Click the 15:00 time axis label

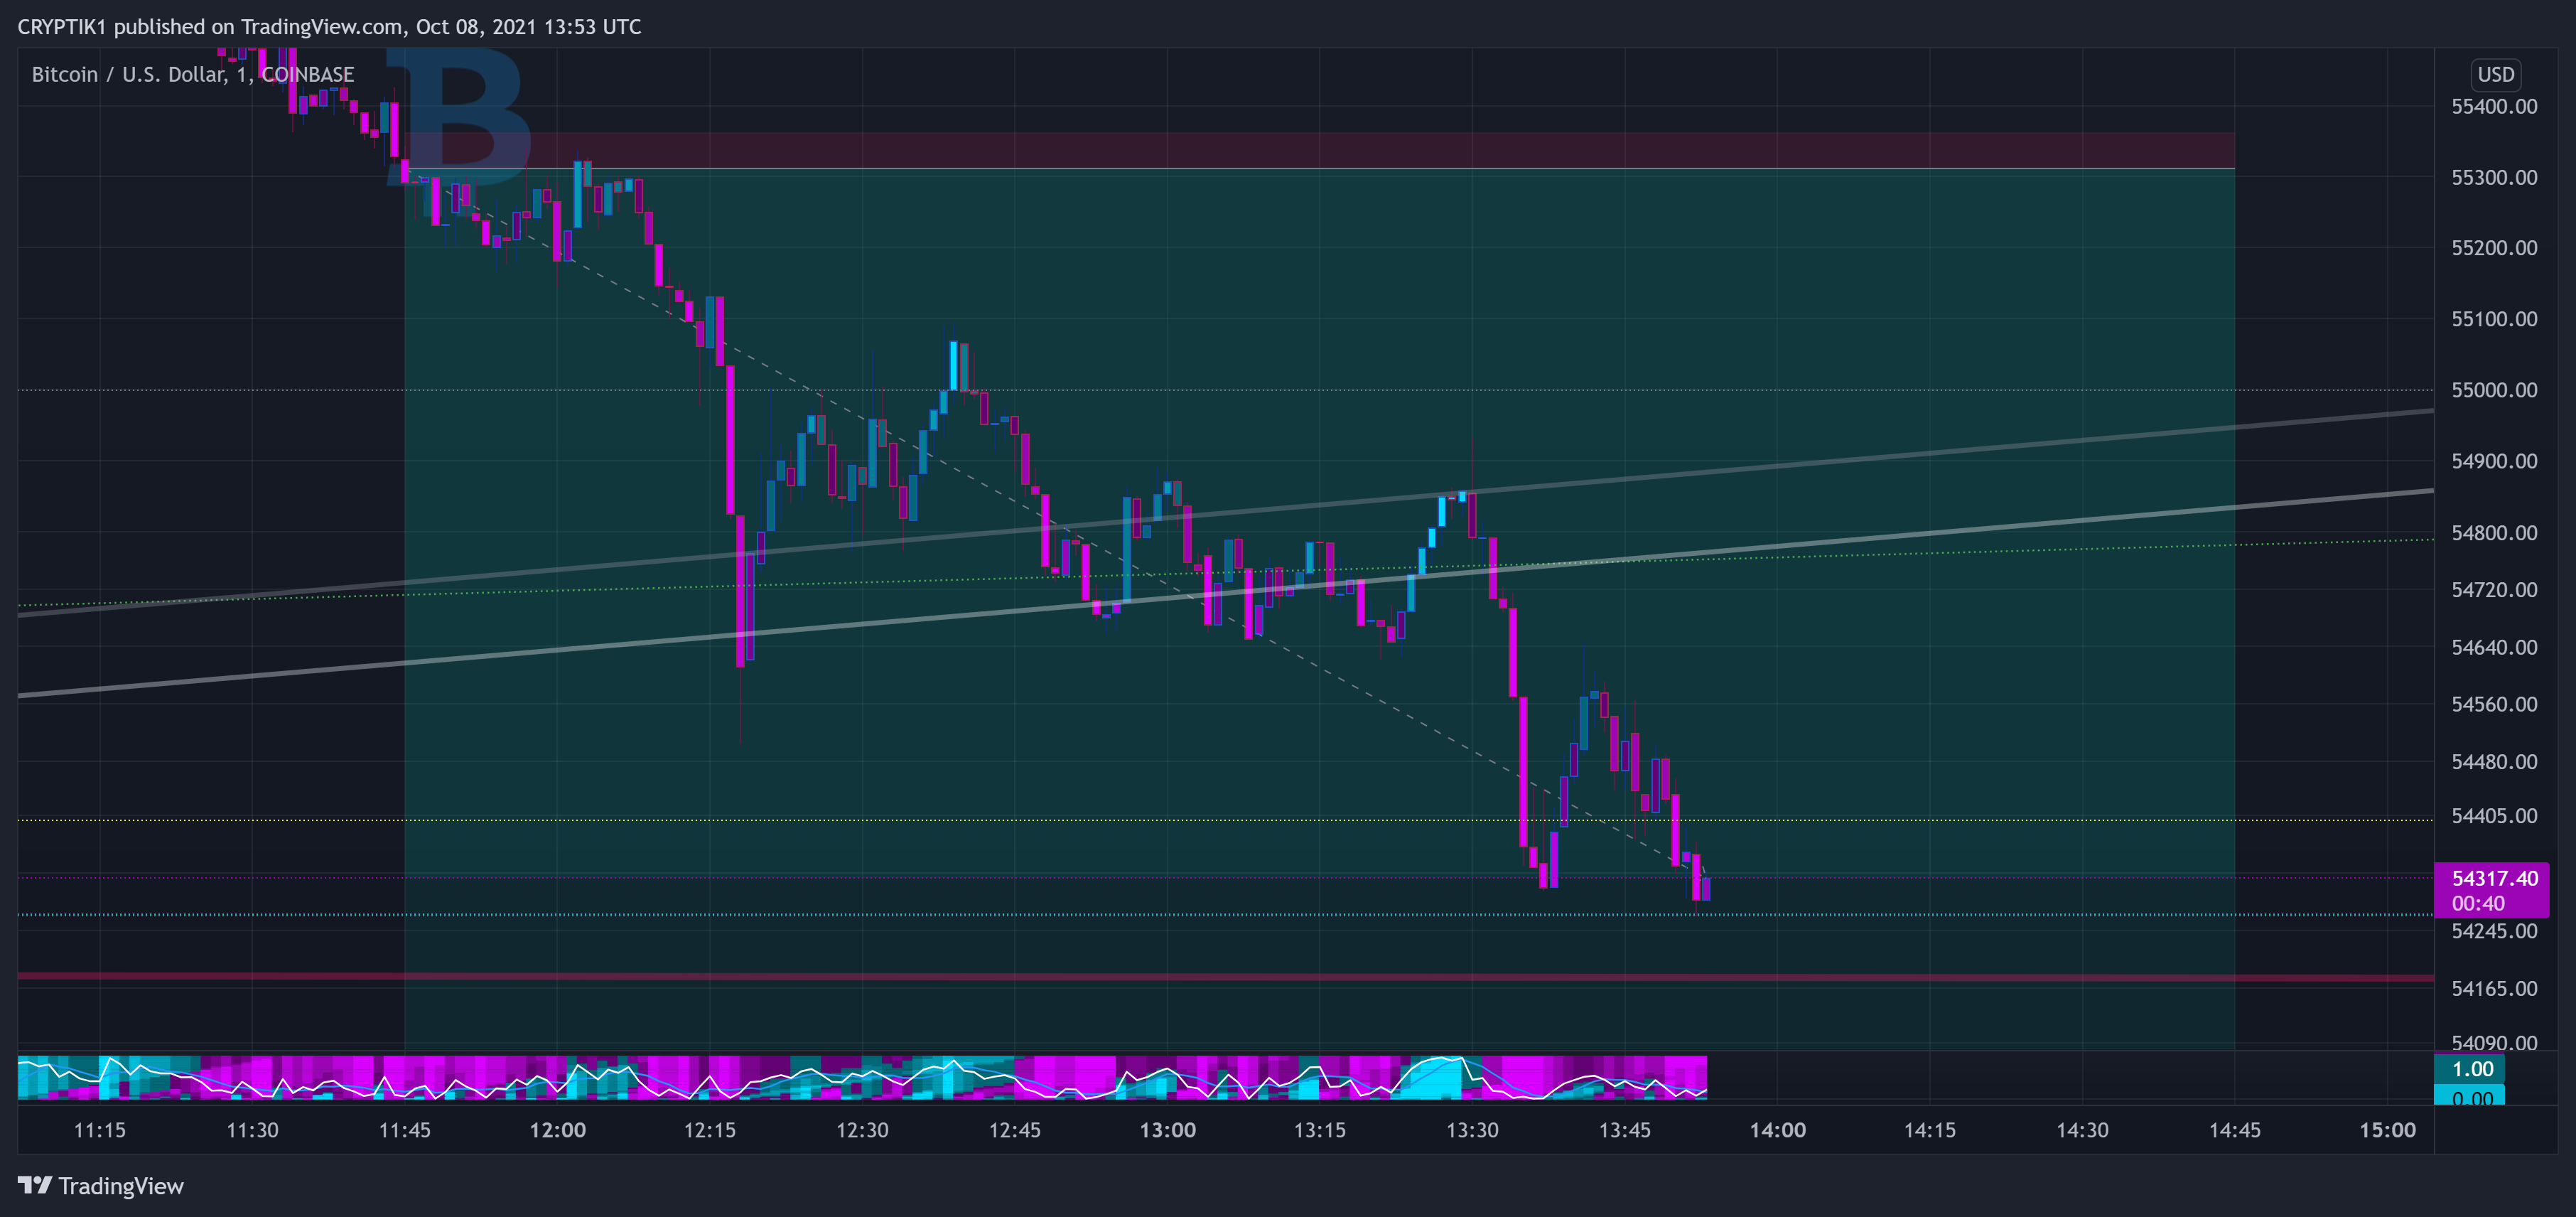click(2388, 1130)
